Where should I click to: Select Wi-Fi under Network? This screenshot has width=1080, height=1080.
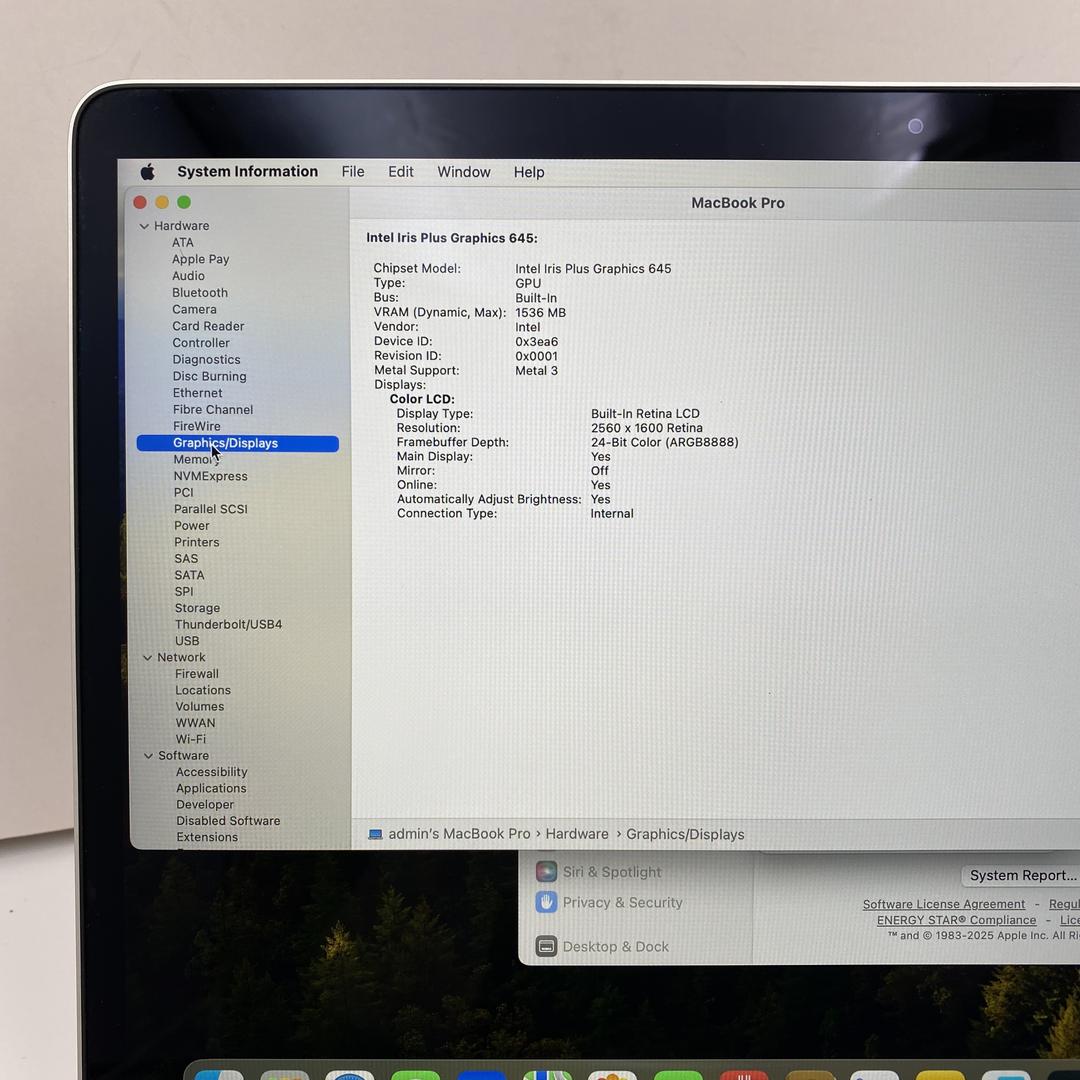[x=191, y=739]
